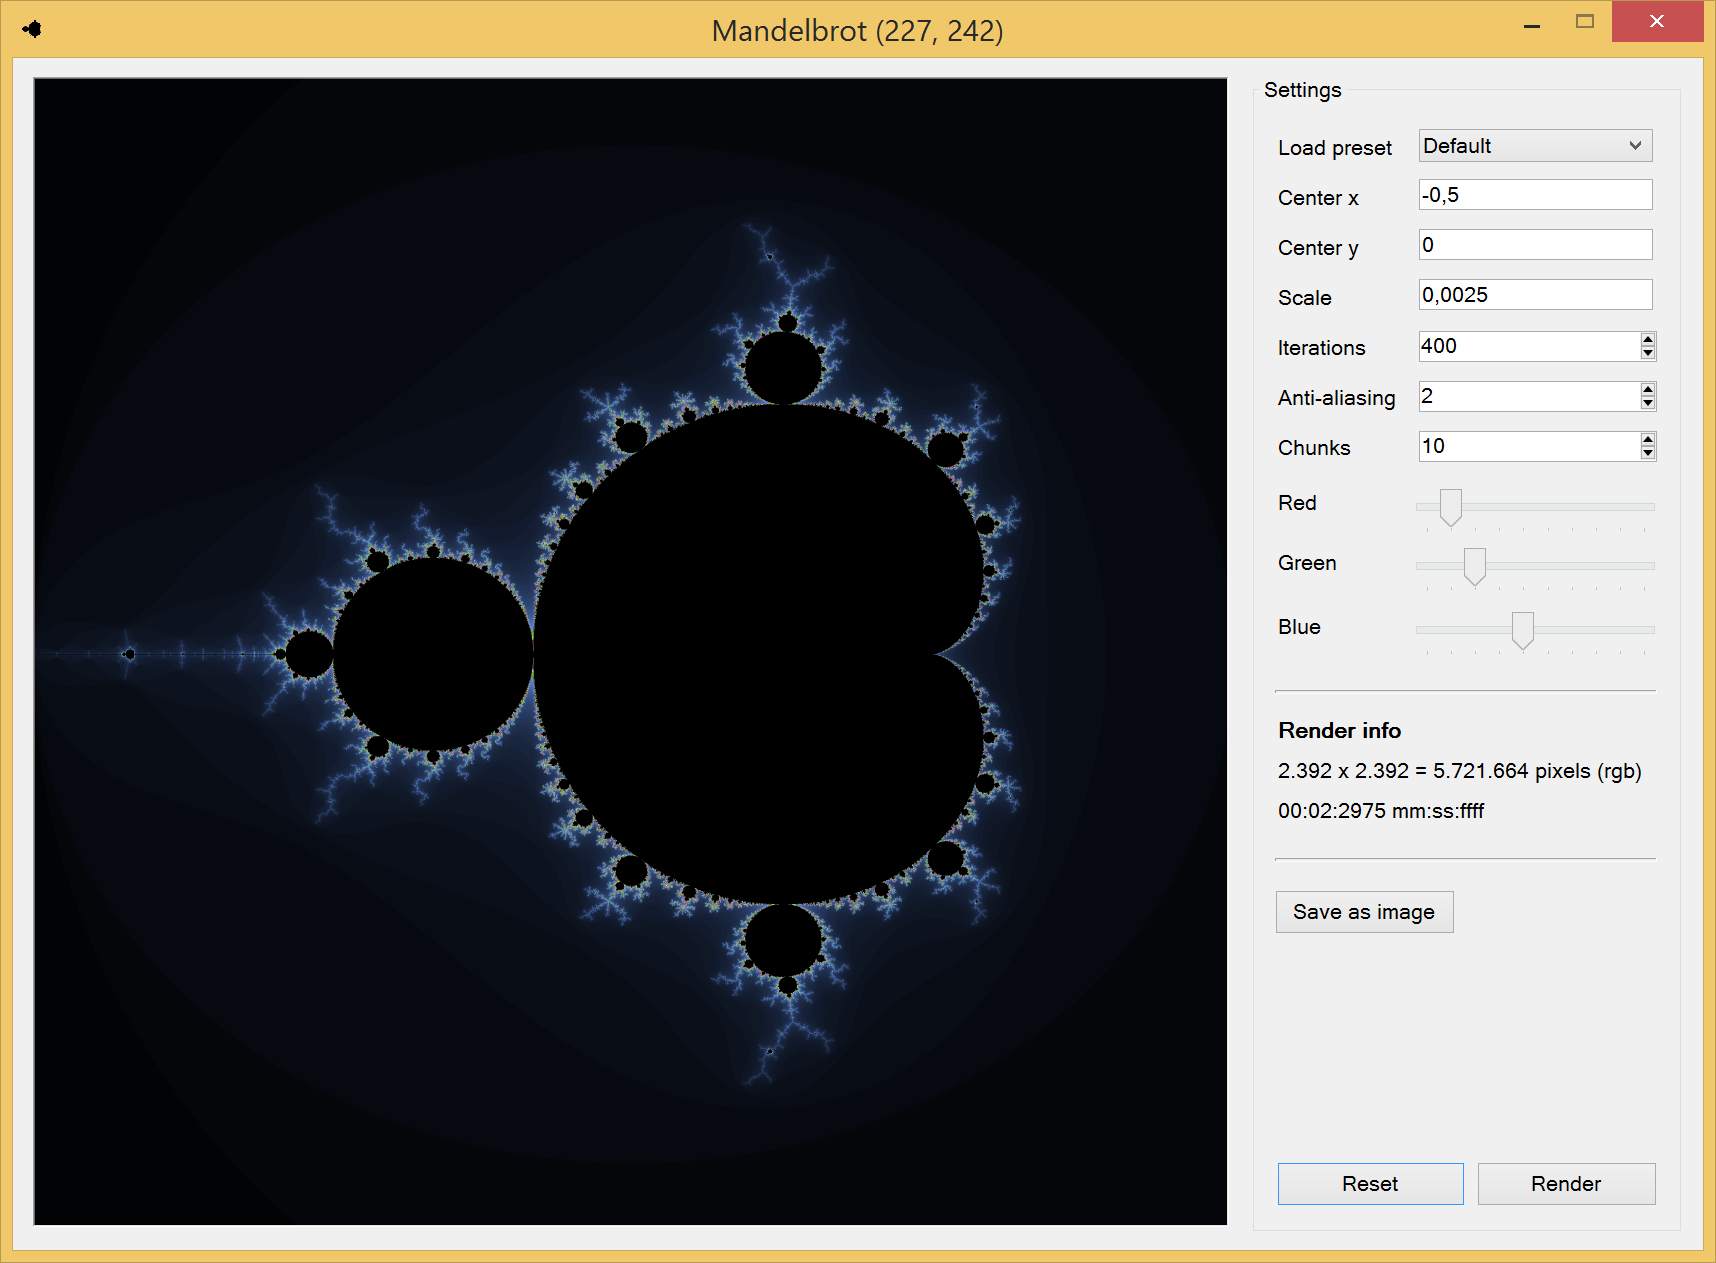The width and height of the screenshot is (1716, 1263).
Task: Click the Blue slider thumb
Action: pyautogui.click(x=1523, y=630)
